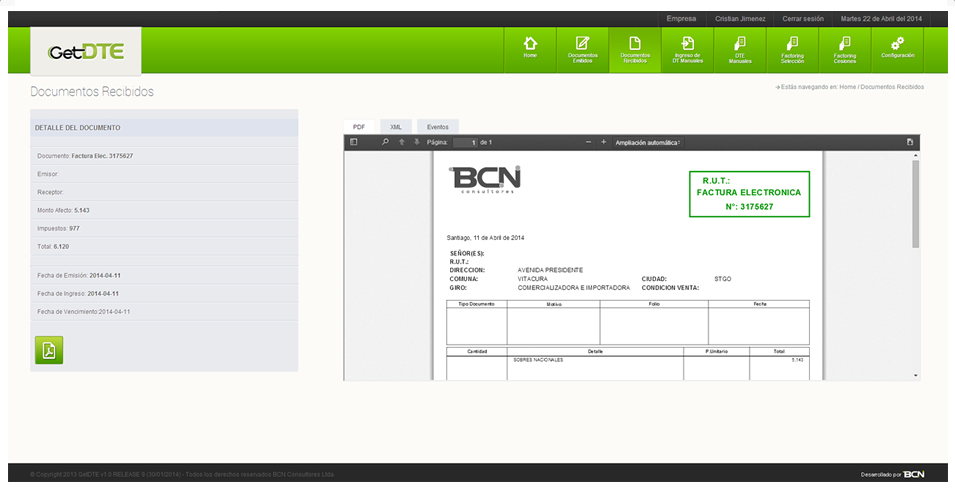955x493 pixels.
Task: Click the page number input field
Action: pyautogui.click(x=466, y=143)
